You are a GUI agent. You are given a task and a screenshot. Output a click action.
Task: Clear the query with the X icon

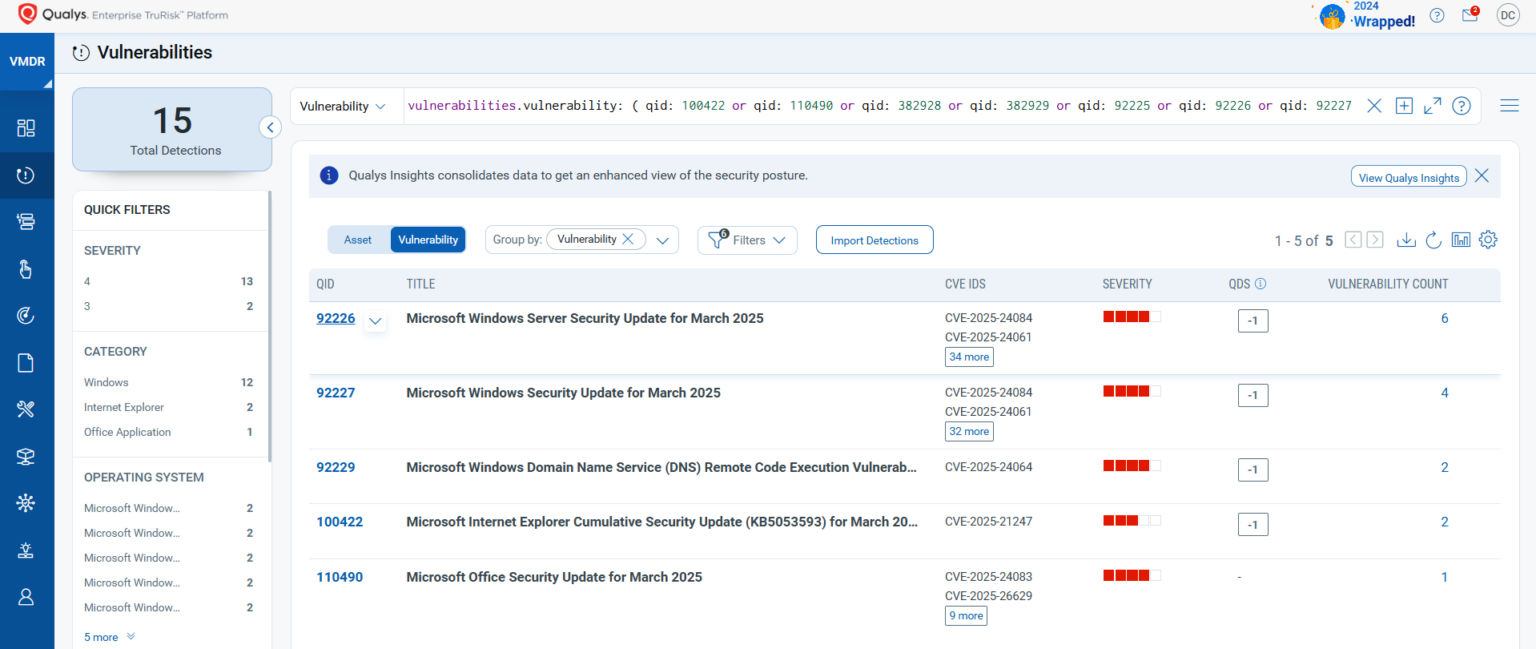pyautogui.click(x=1374, y=105)
